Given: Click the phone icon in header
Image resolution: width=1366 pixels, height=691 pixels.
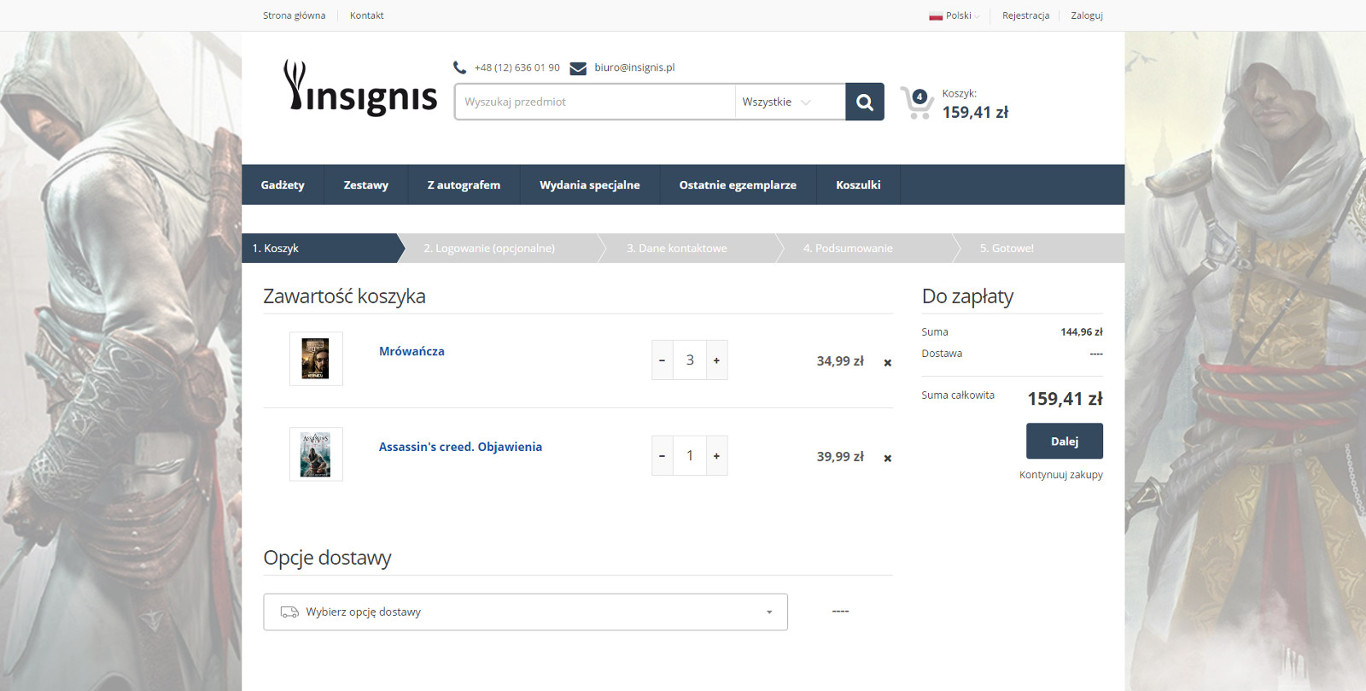Looking at the screenshot, I should pyautogui.click(x=460, y=68).
